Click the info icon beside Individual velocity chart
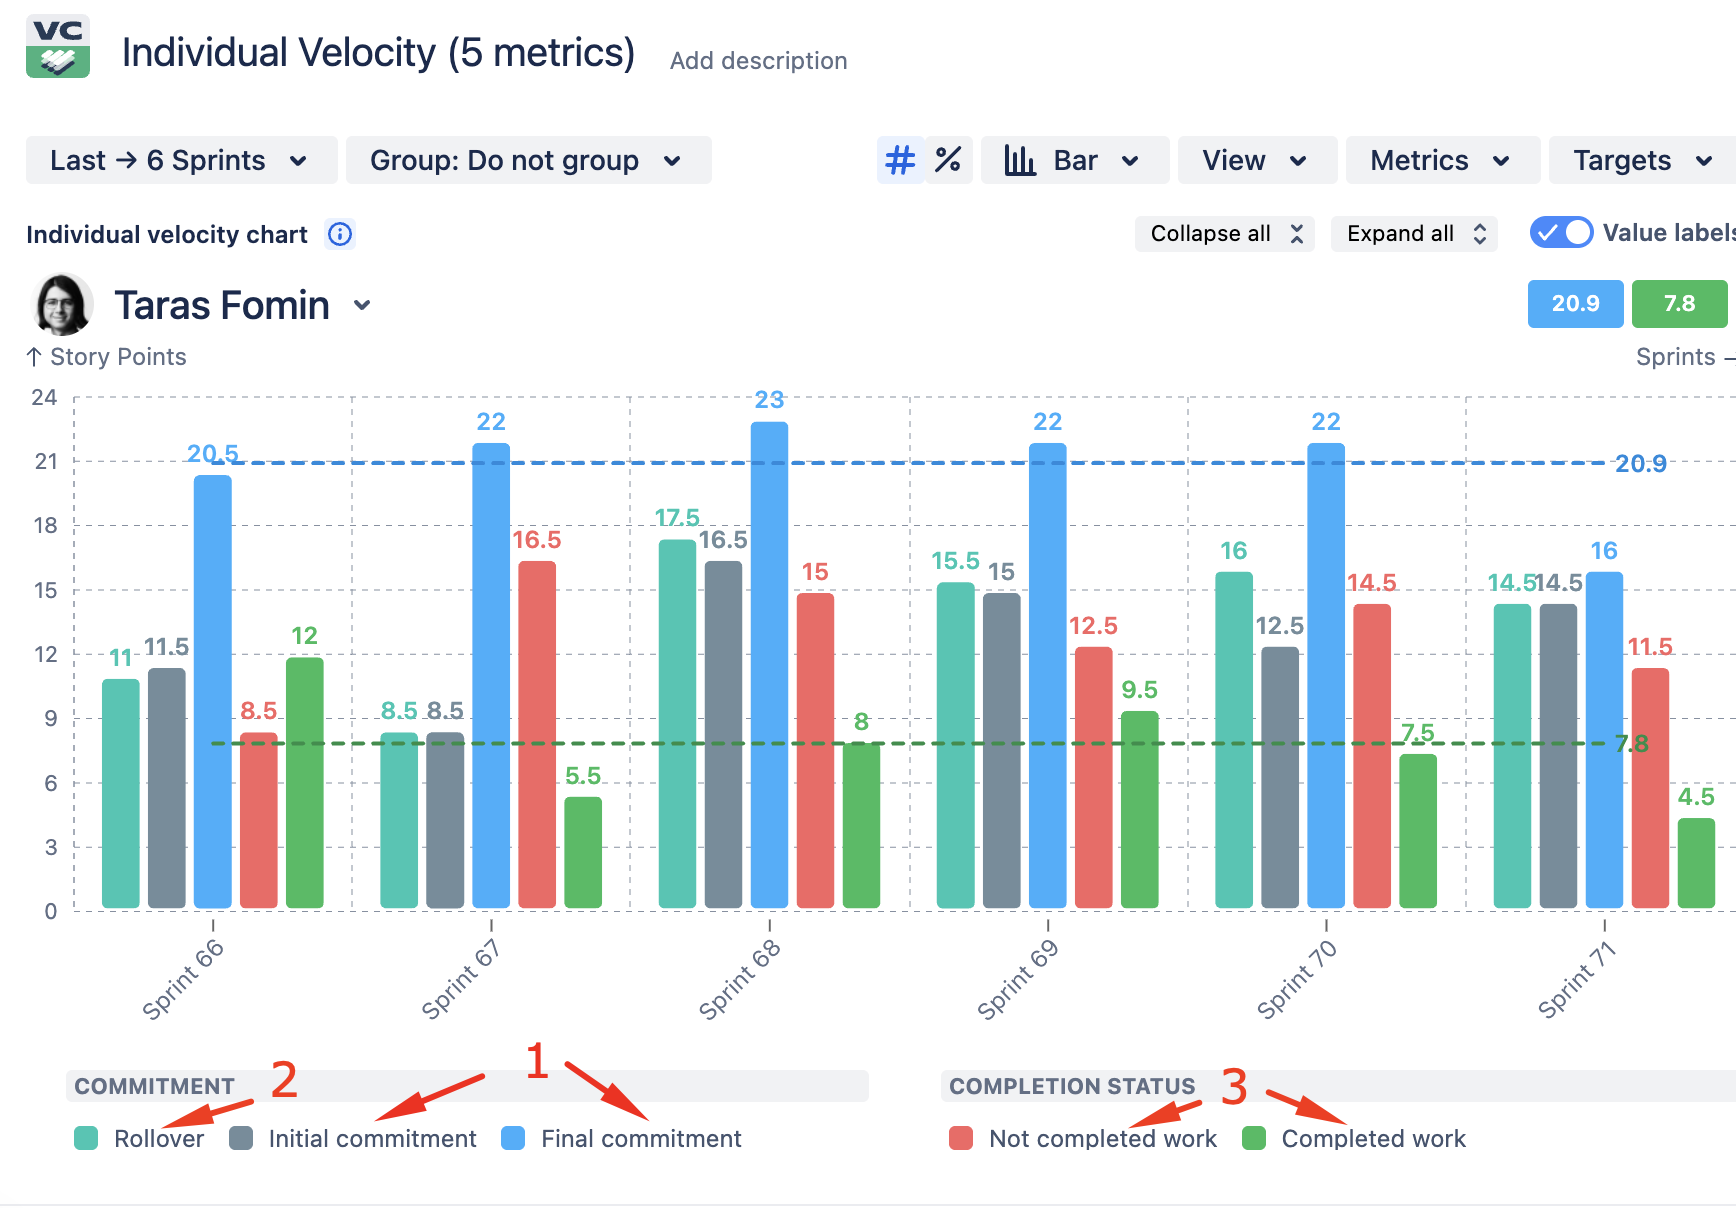The width and height of the screenshot is (1736, 1208). point(340,234)
